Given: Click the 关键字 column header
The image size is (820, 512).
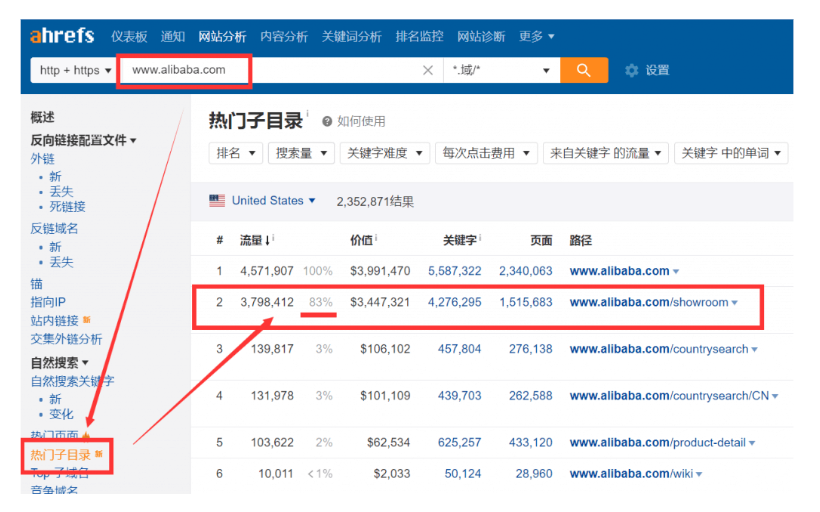Looking at the screenshot, I should pyautogui.click(x=460, y=240).
